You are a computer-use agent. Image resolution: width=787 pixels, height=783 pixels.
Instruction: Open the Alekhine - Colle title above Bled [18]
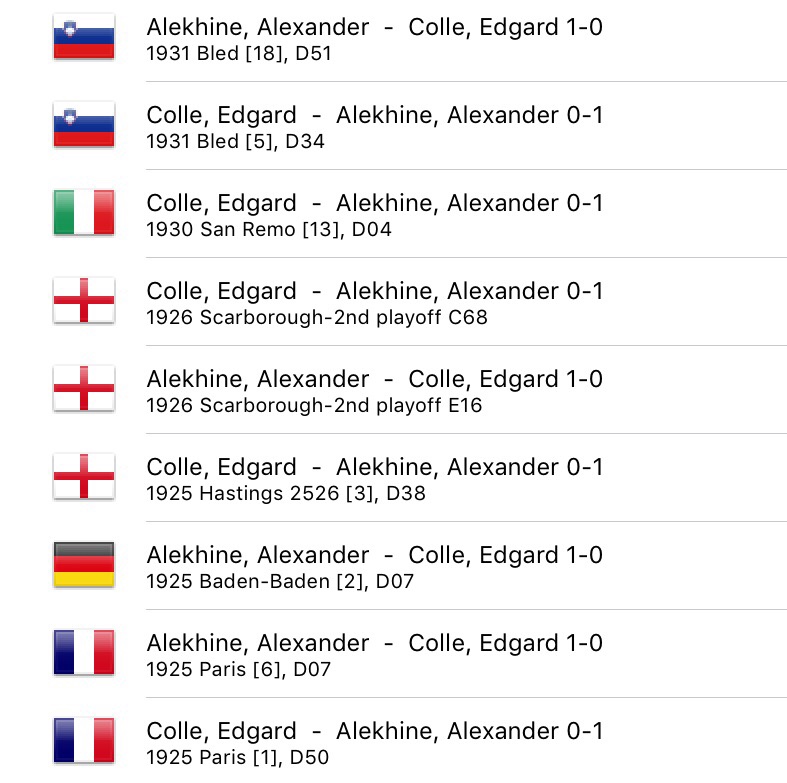pos(374,28)
